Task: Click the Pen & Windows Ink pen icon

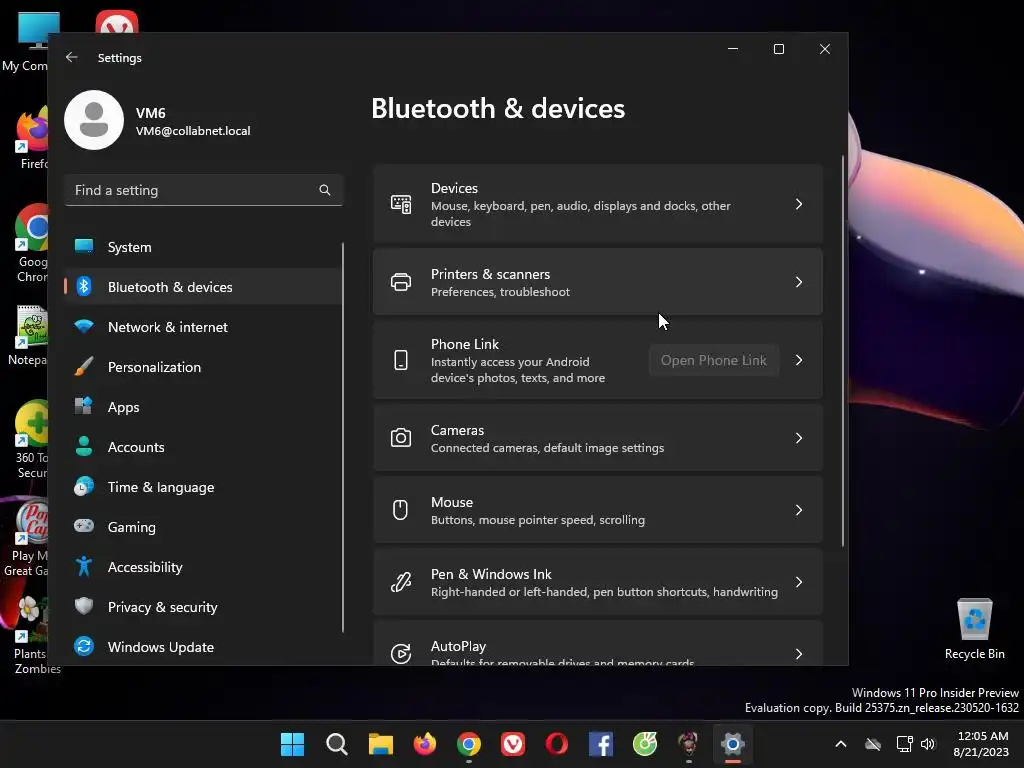Action: point(401,581)
